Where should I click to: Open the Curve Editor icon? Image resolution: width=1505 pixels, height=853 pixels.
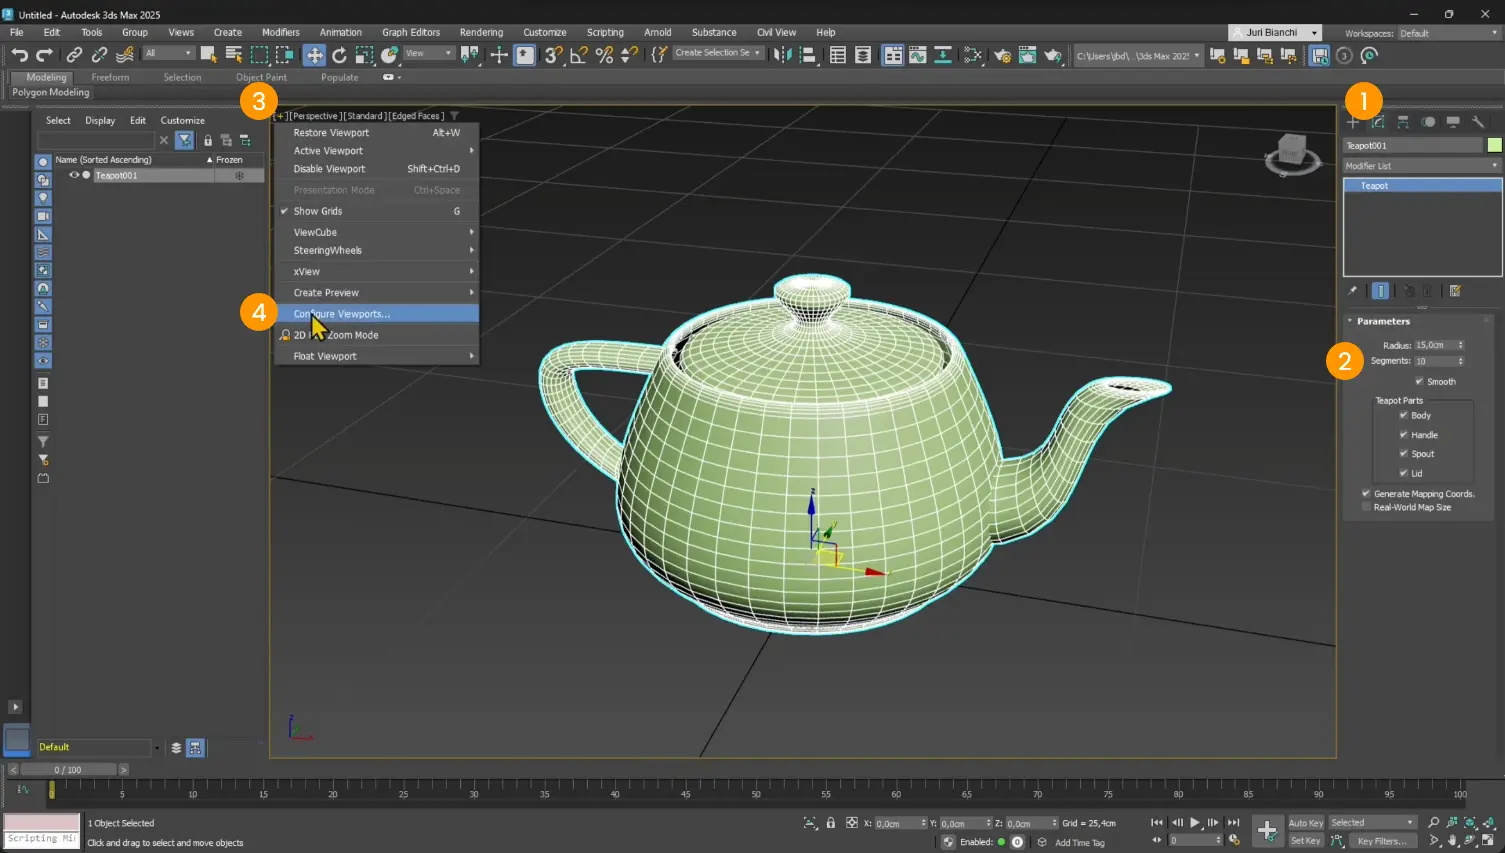[918, 55]
